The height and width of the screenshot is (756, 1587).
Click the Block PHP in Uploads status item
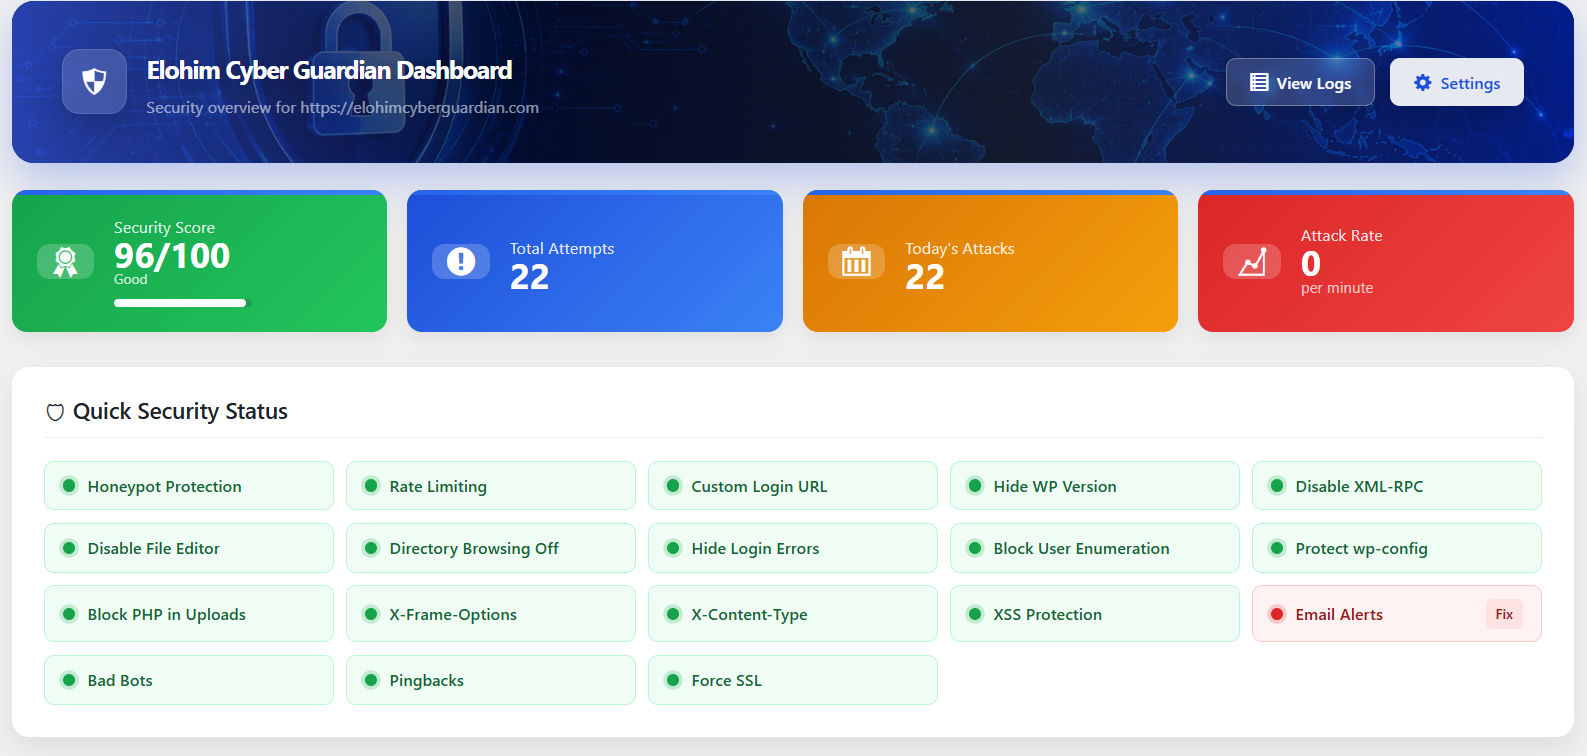click(189, 614)
